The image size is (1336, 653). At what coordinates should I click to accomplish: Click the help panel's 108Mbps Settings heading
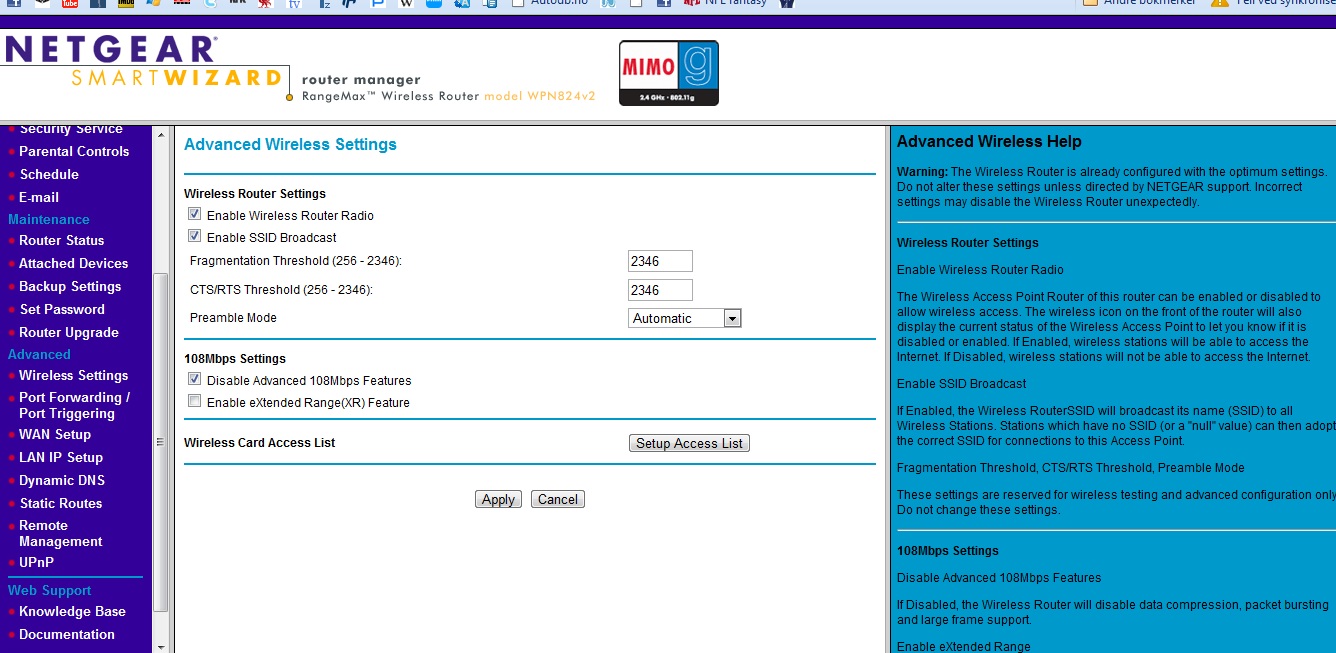point(948,550)
